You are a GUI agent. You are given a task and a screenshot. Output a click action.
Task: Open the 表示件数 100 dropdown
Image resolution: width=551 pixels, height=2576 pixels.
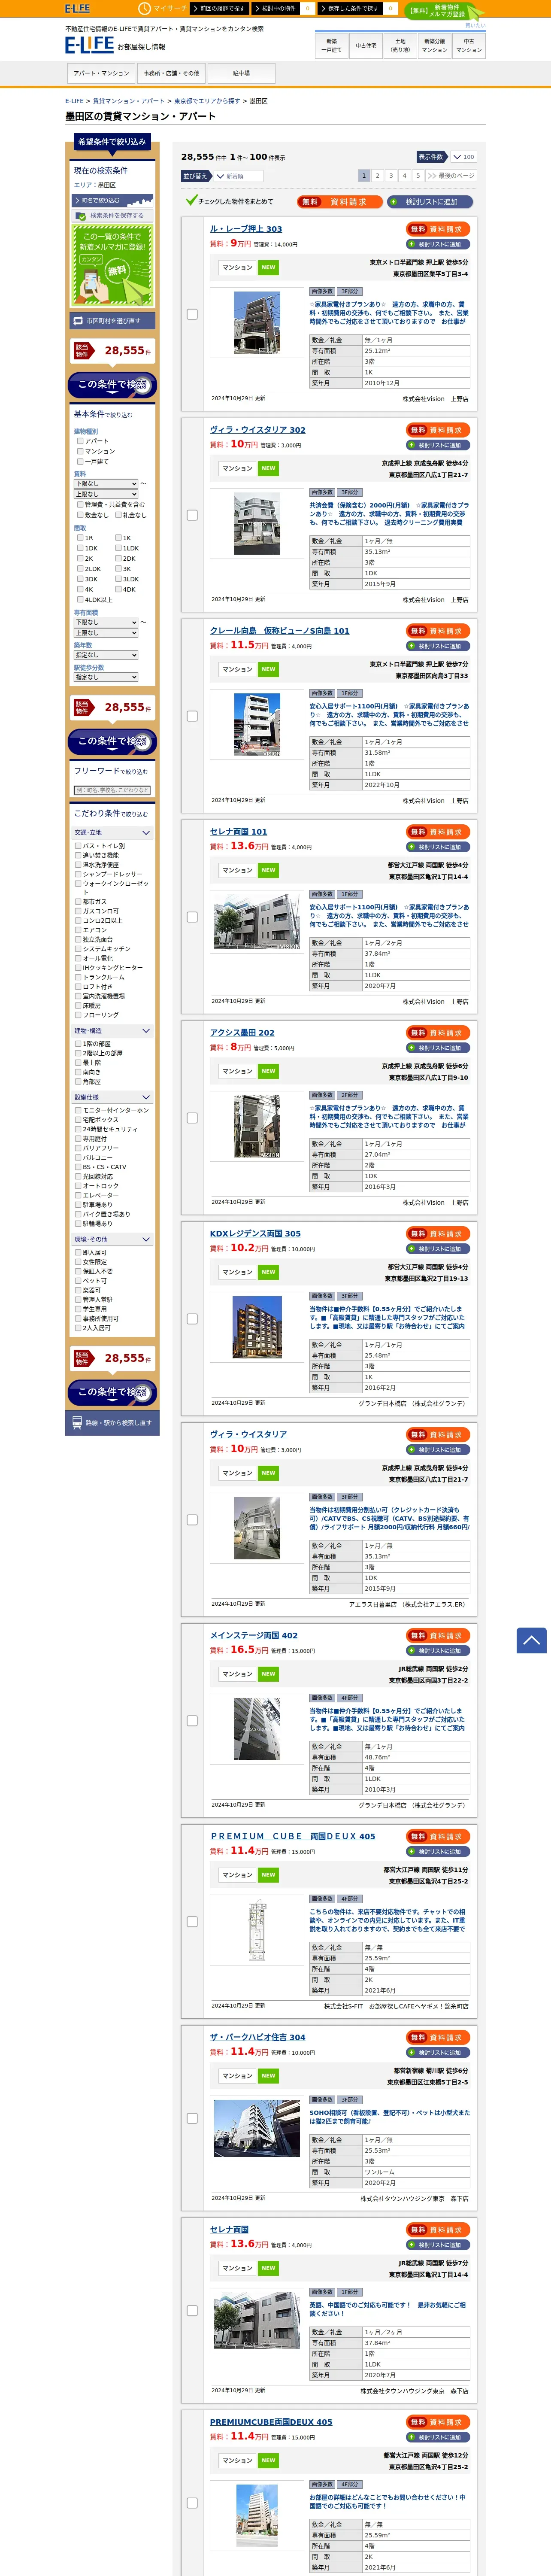point(463,157)
